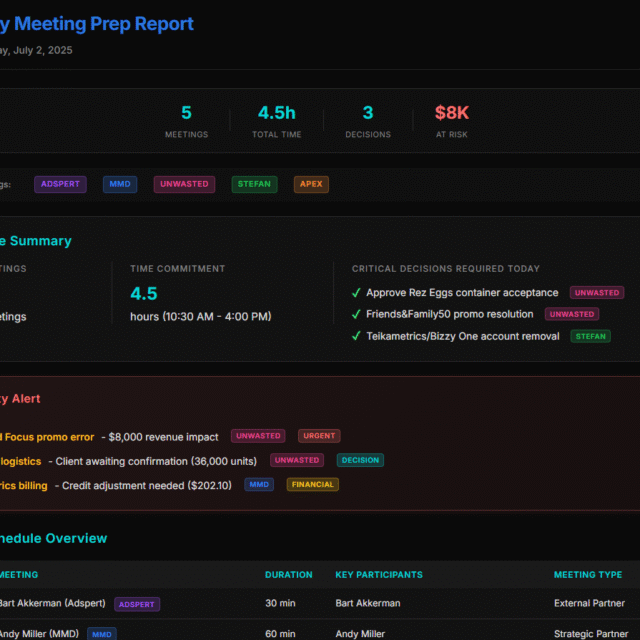Click the MMD badge in Andy Miller's schedule row
This screenshot has height=640, width=640.
point(101,634)
